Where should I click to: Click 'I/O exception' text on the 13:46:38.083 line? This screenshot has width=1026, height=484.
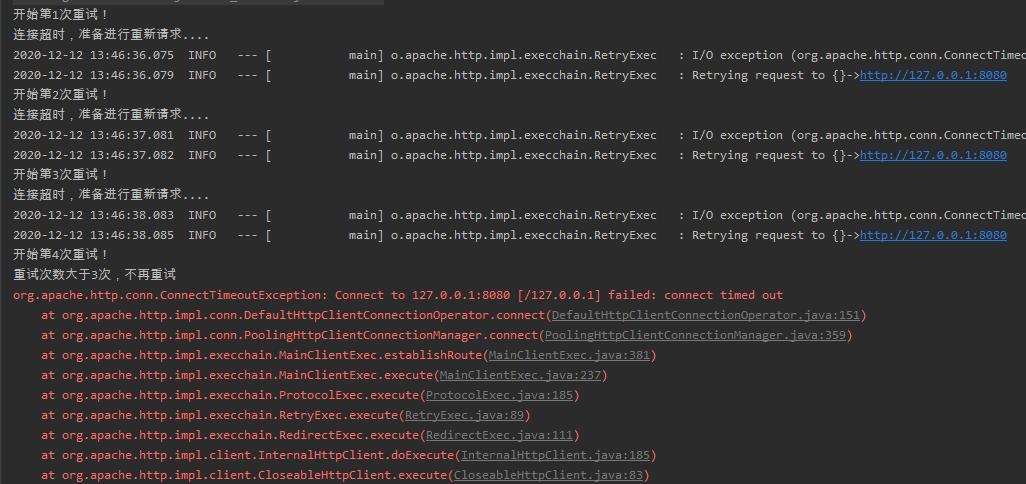(x=737, y=215)
